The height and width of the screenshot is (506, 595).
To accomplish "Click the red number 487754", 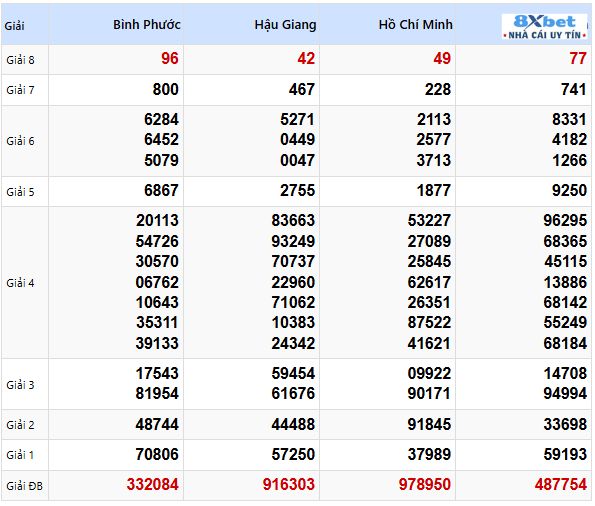I will coord(560,484).
